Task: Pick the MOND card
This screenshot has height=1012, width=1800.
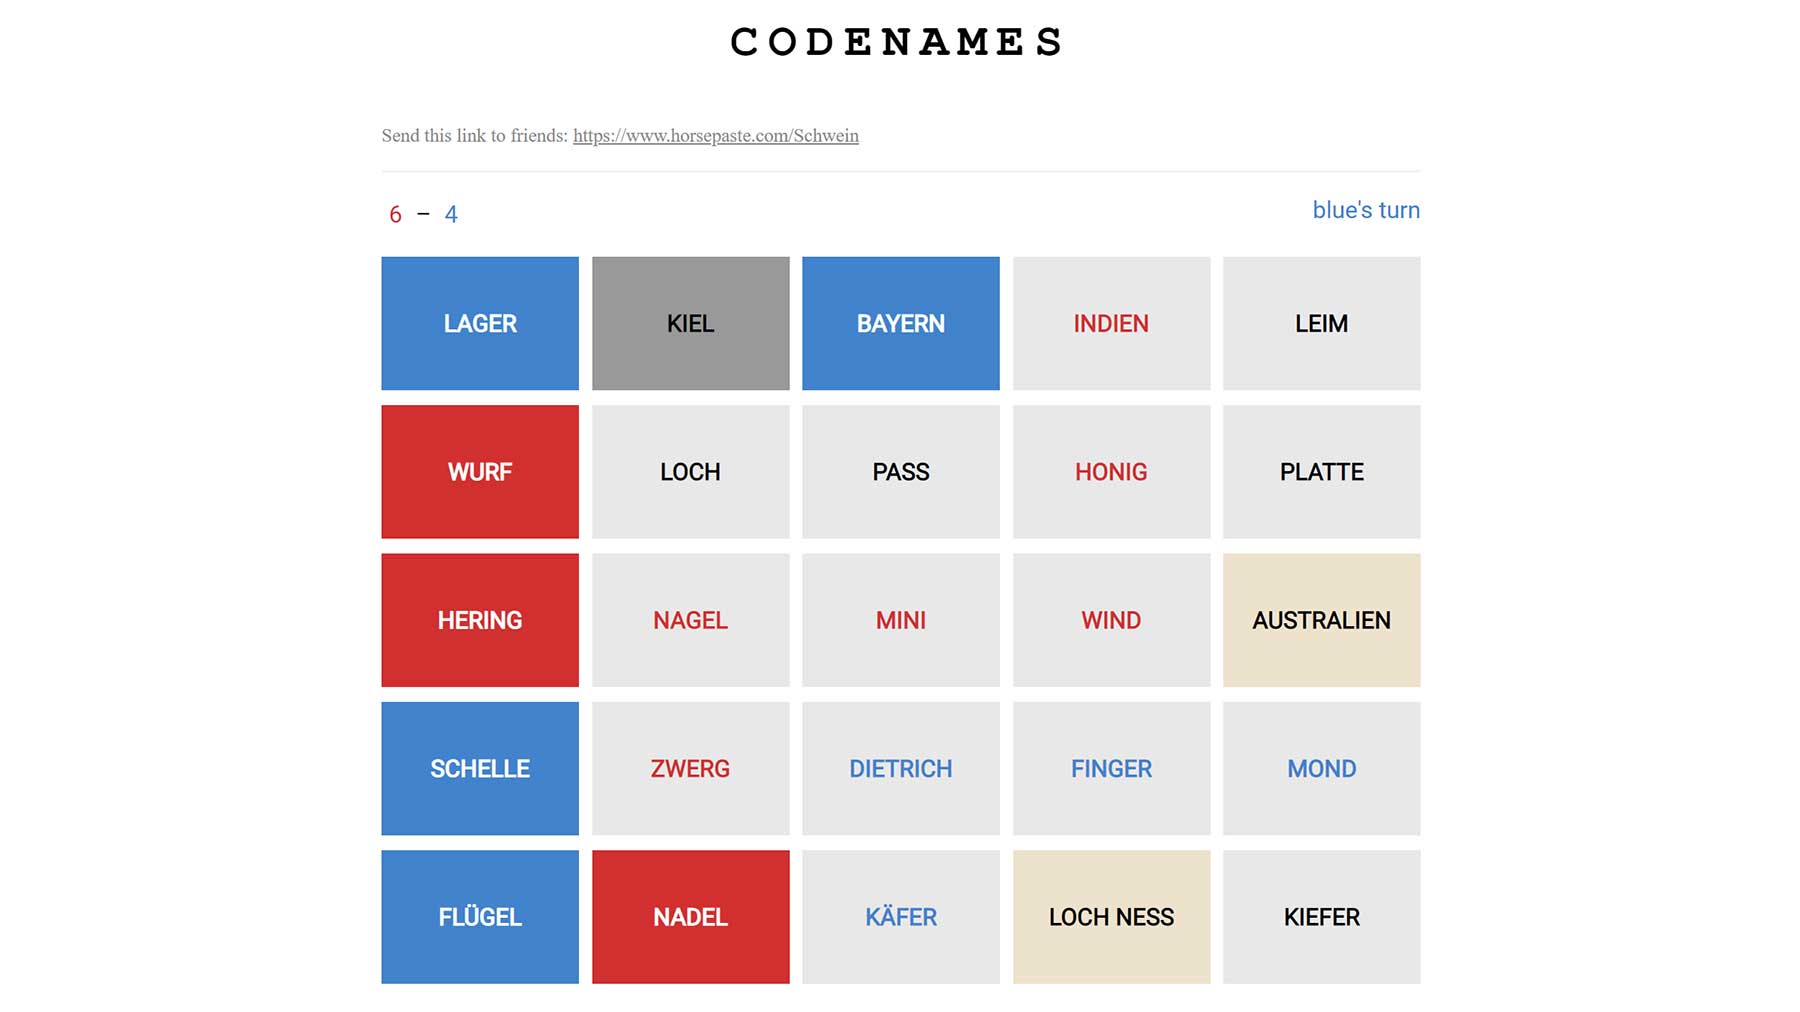Action: [x=1321, y=768]
